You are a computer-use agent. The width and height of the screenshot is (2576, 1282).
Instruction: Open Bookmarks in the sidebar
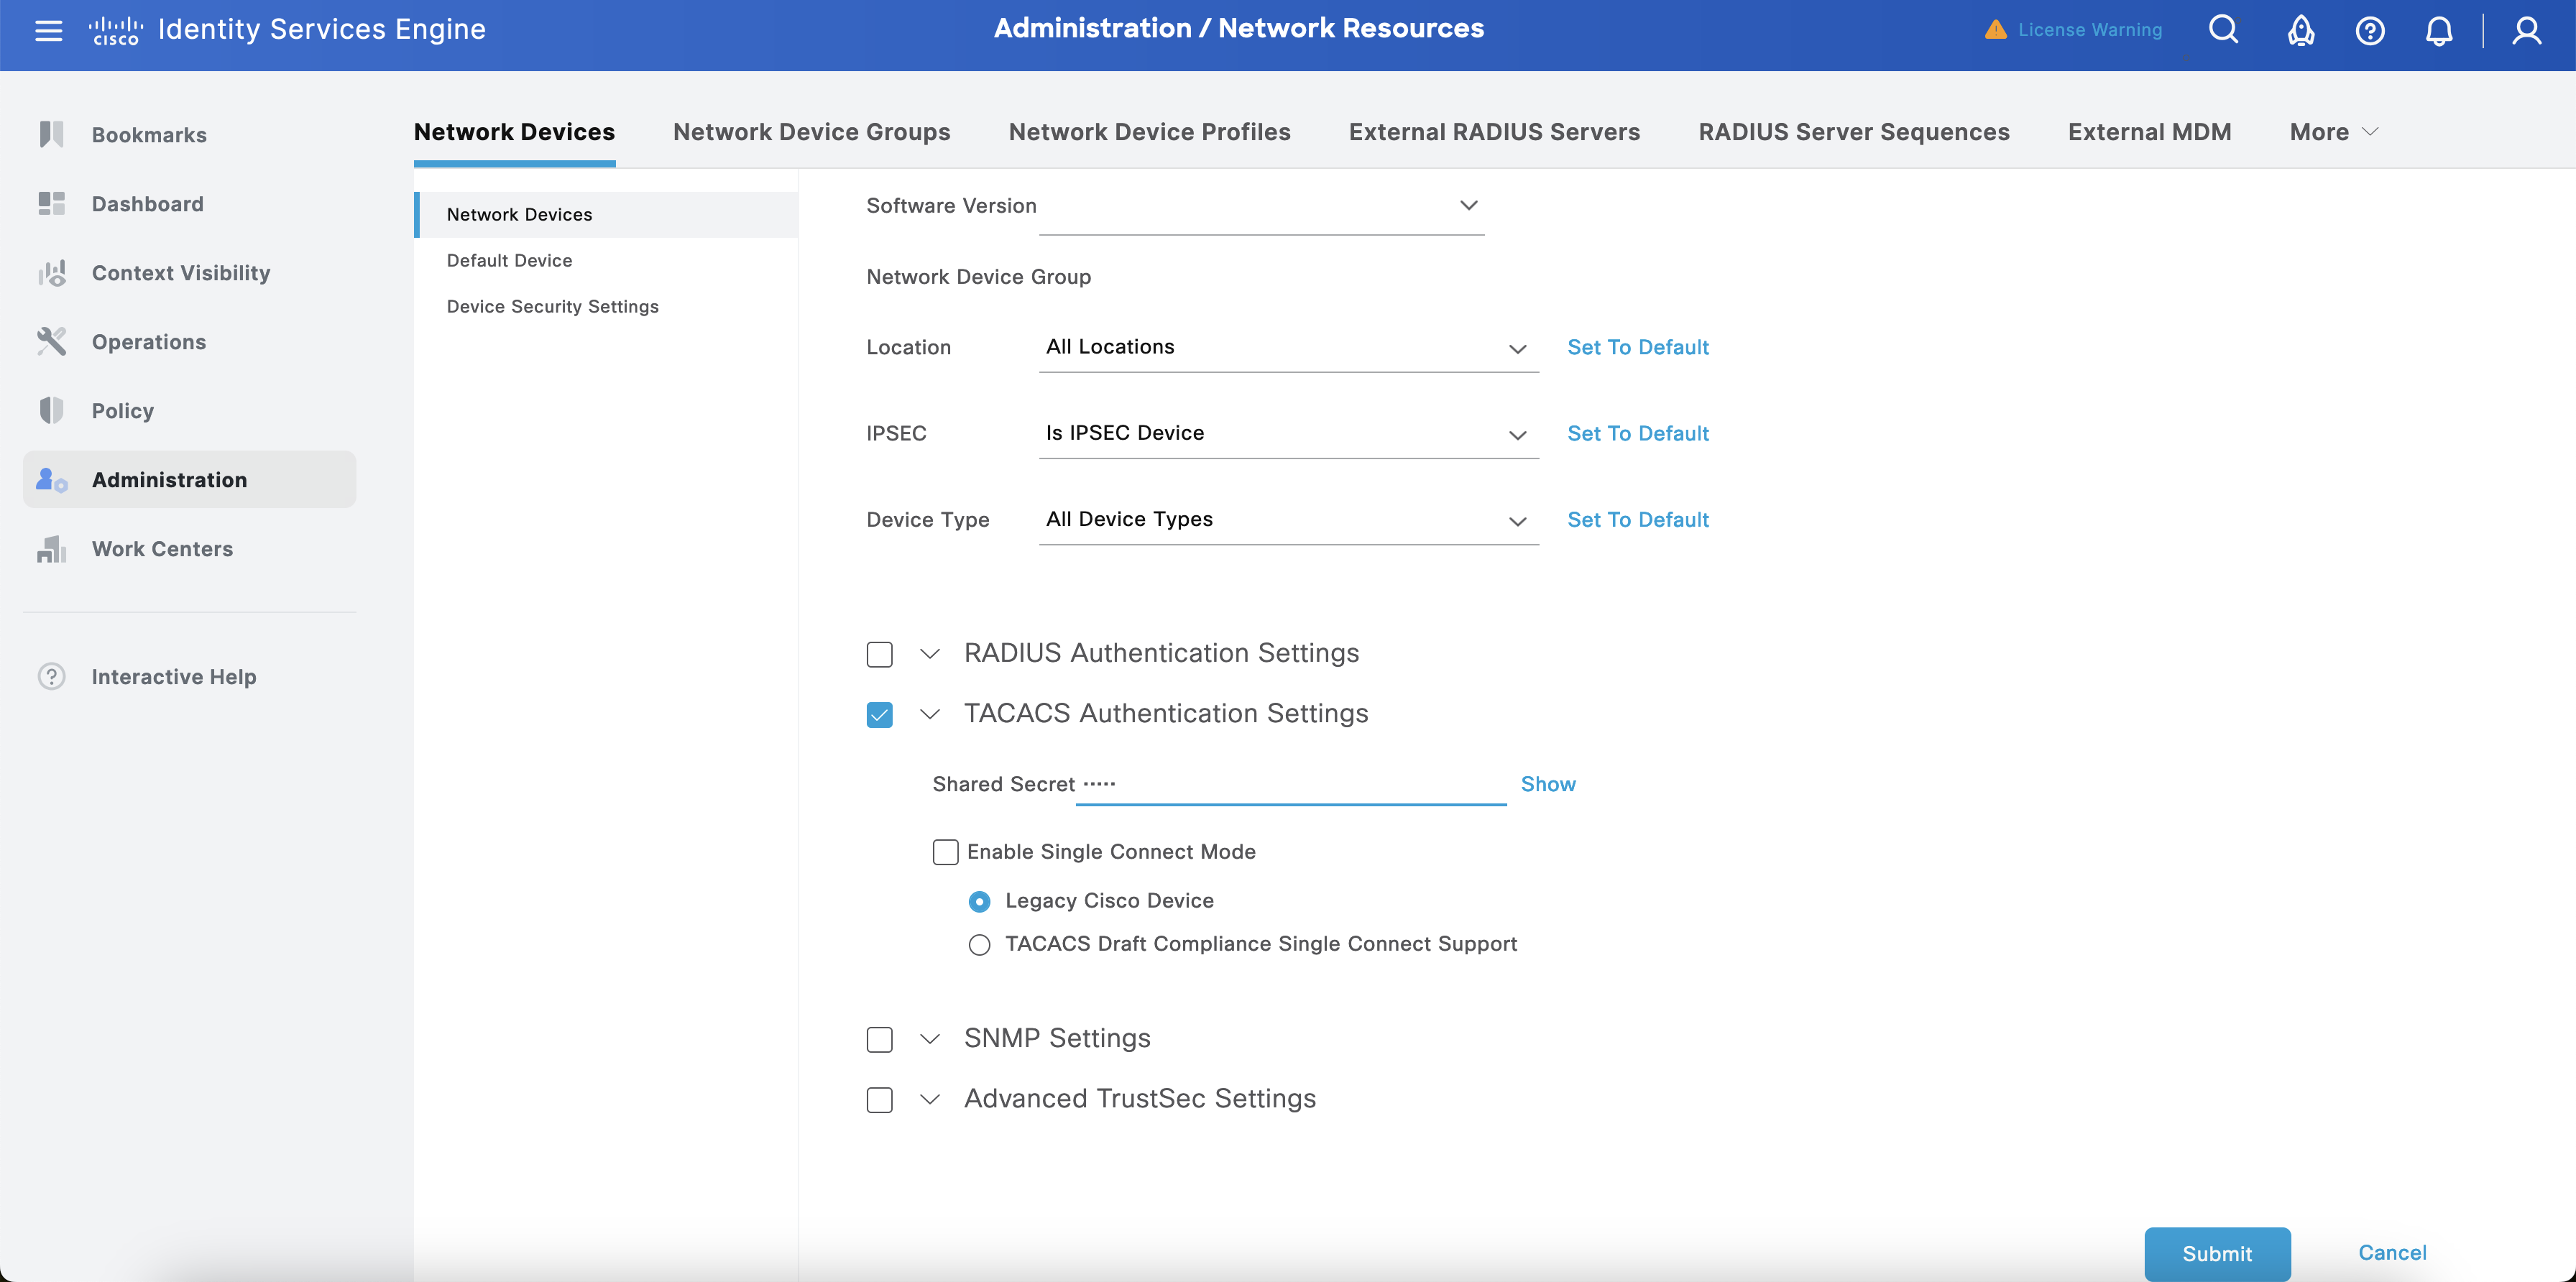click(x=149, y=134)
